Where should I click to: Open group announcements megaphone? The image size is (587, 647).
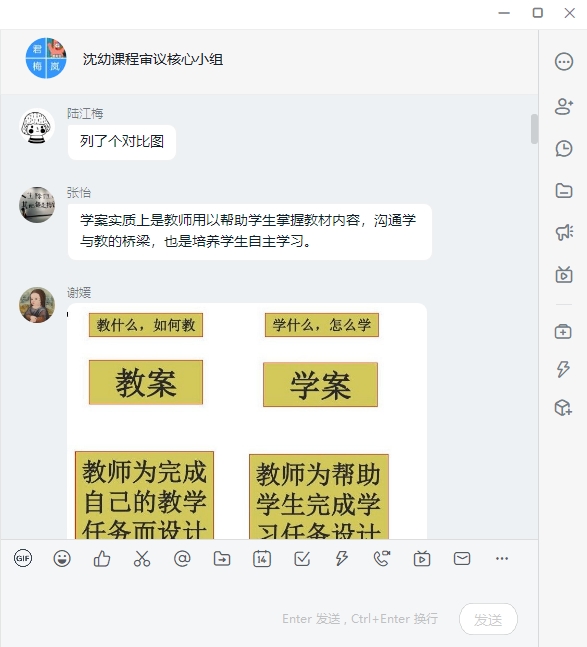click(564, 232)
